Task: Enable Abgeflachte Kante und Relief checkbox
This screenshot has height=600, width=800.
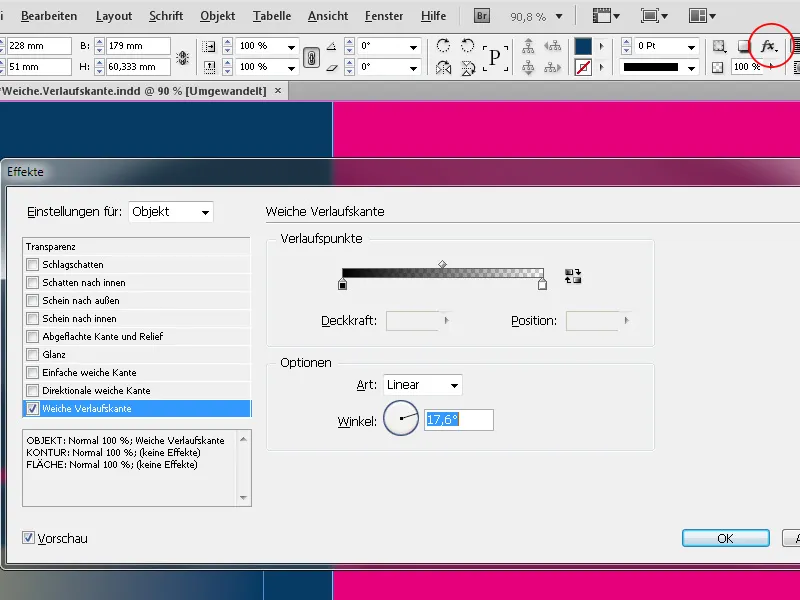Action: point(33,337)
